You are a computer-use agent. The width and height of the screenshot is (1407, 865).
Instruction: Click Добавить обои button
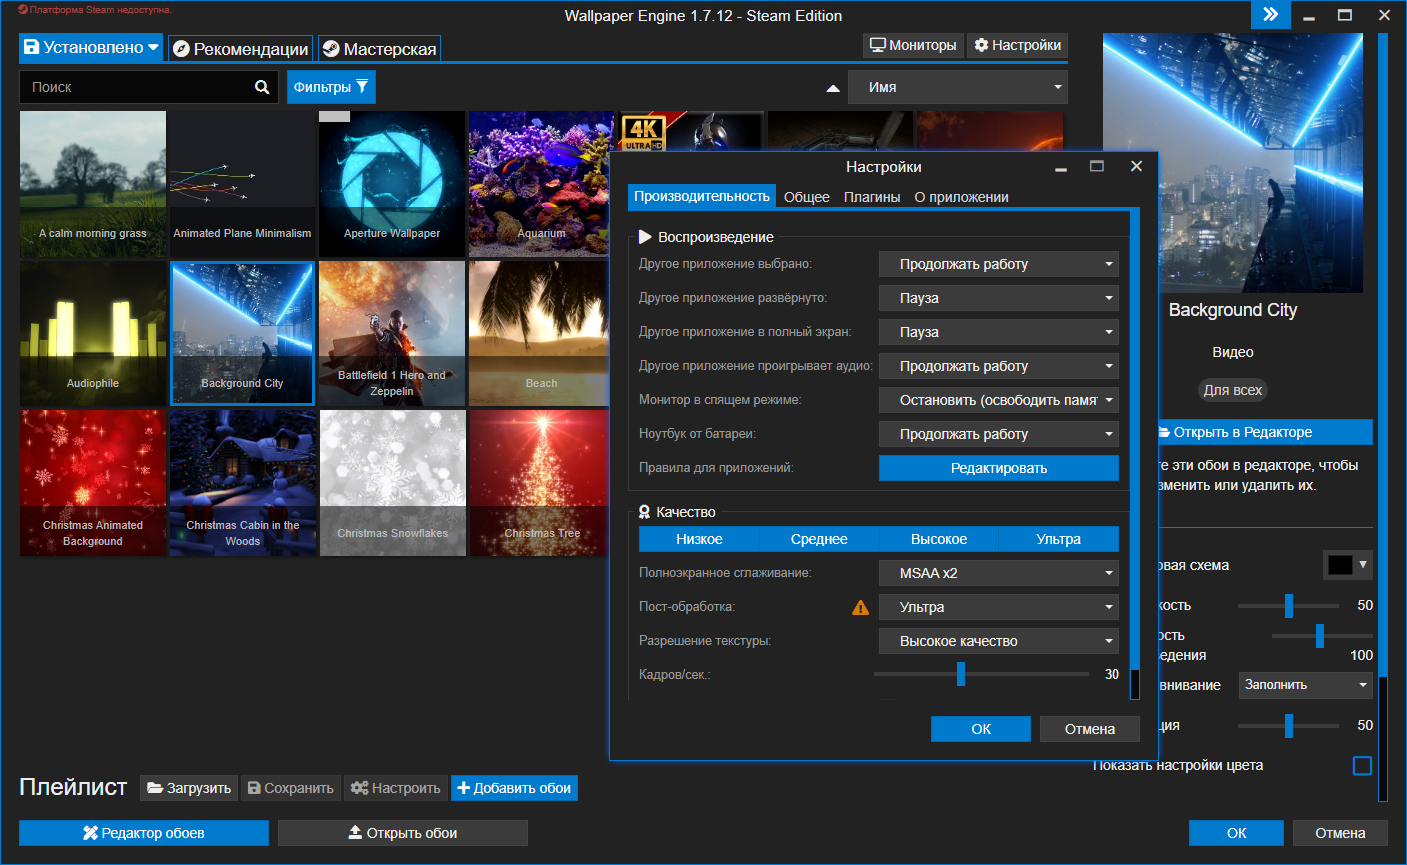click(x=514, y=788)
